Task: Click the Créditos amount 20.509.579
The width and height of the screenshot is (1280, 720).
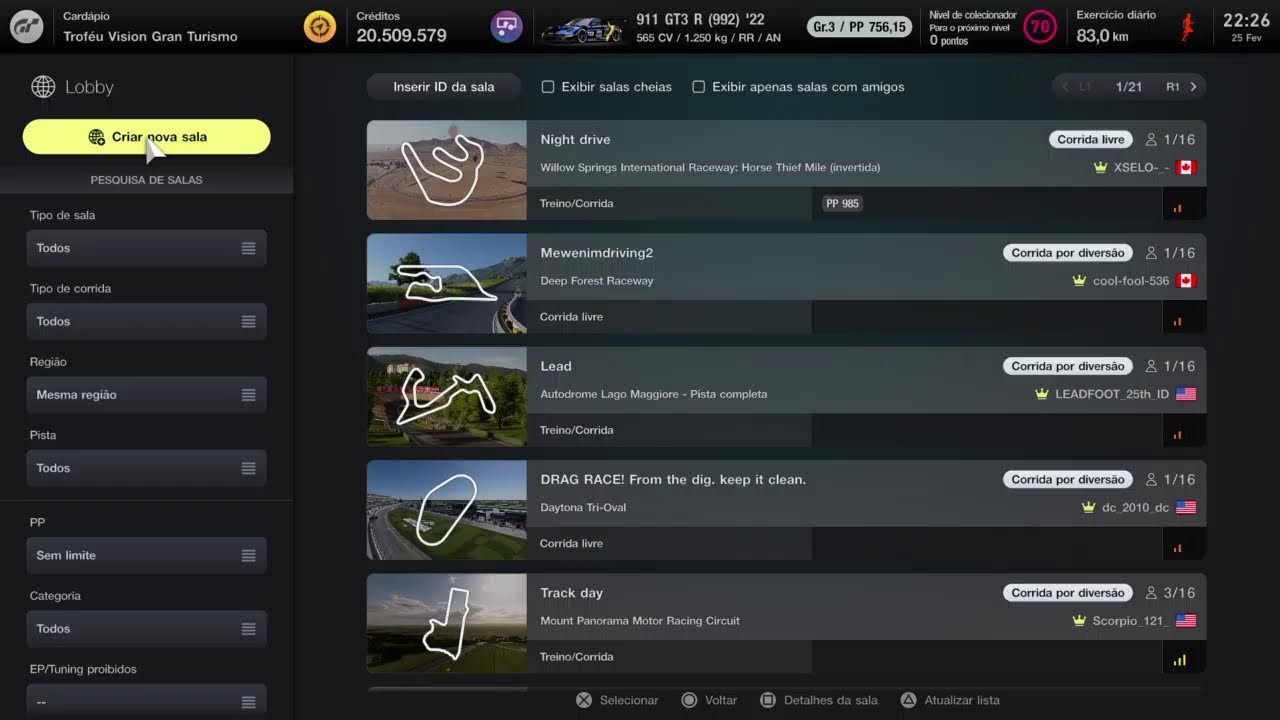Action: coord(401,35)
